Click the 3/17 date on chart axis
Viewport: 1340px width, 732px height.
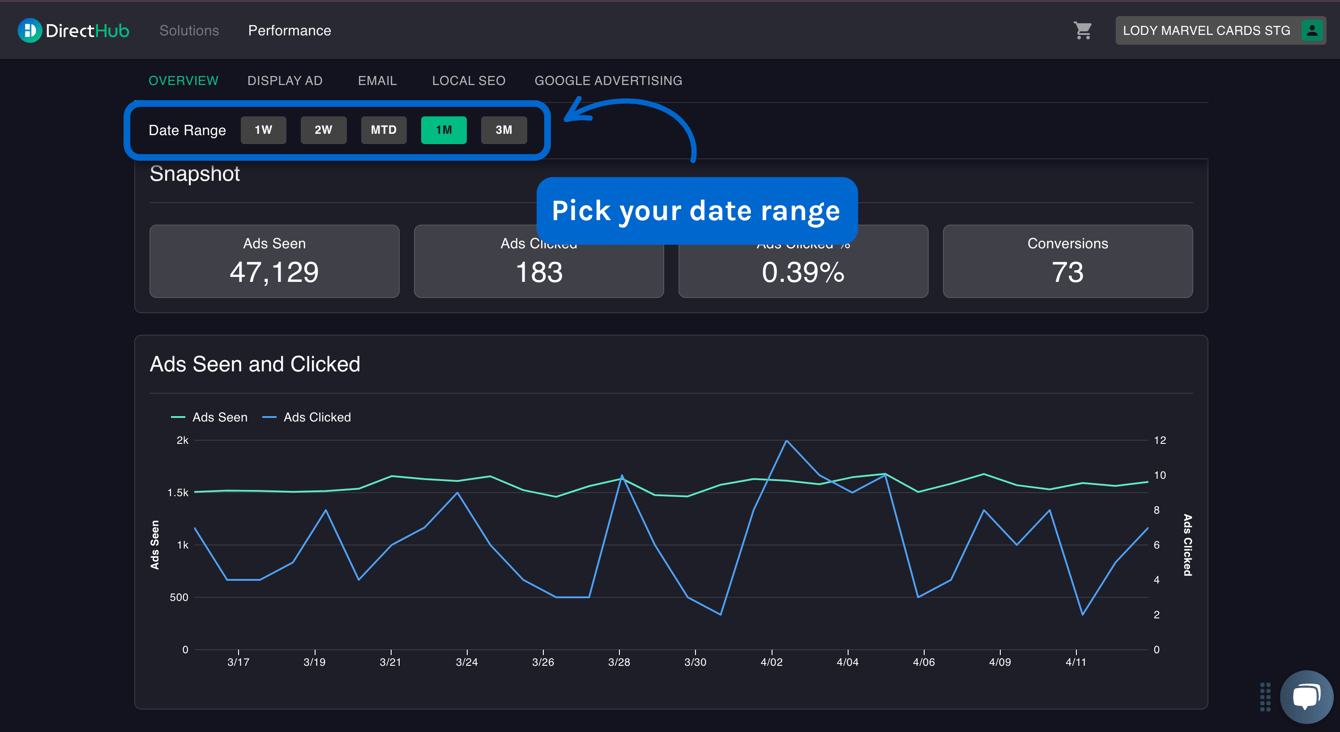pyautogui.click(x=238, y=662)
